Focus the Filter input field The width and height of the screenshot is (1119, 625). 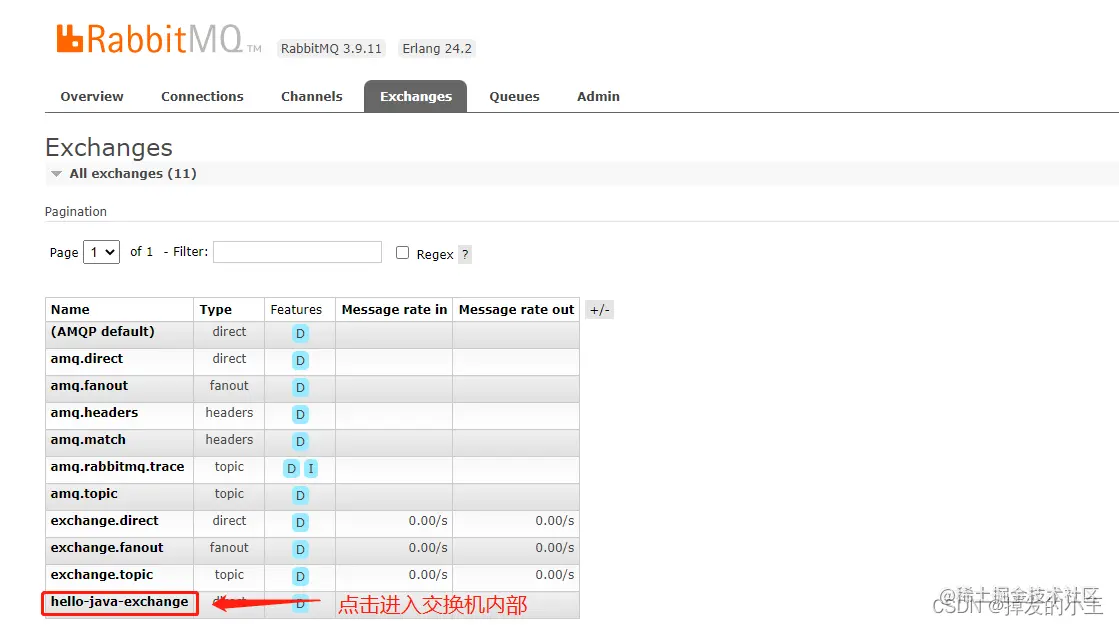click(298, 252)
